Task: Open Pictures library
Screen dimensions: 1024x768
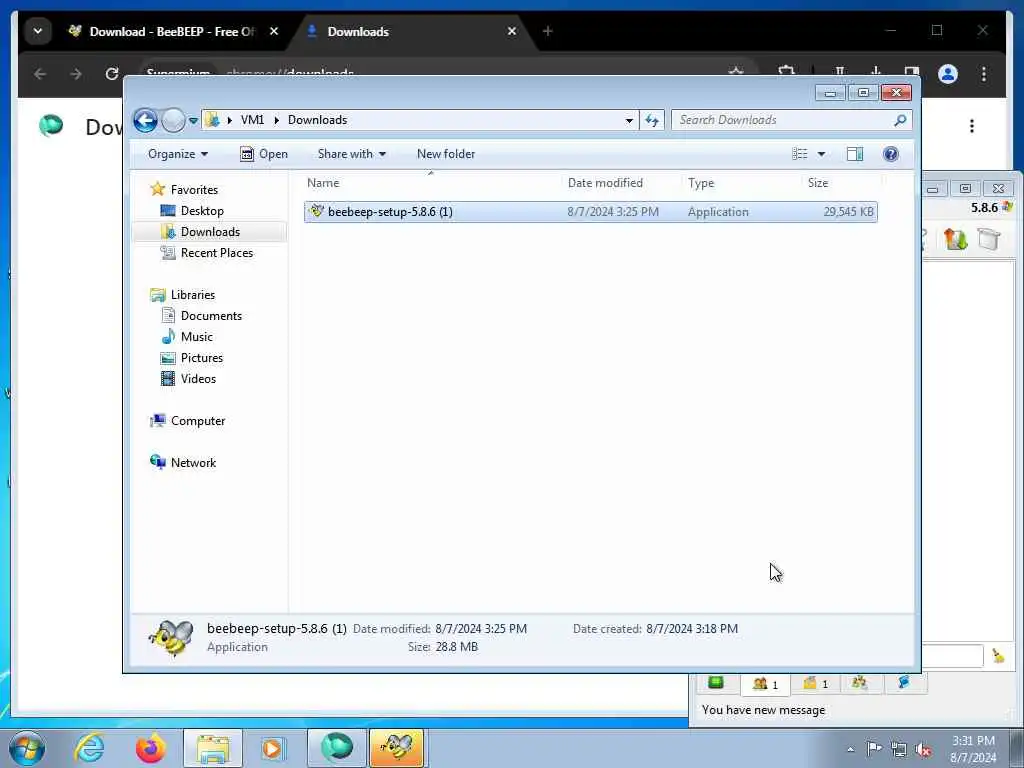Action: coord(202,358)
